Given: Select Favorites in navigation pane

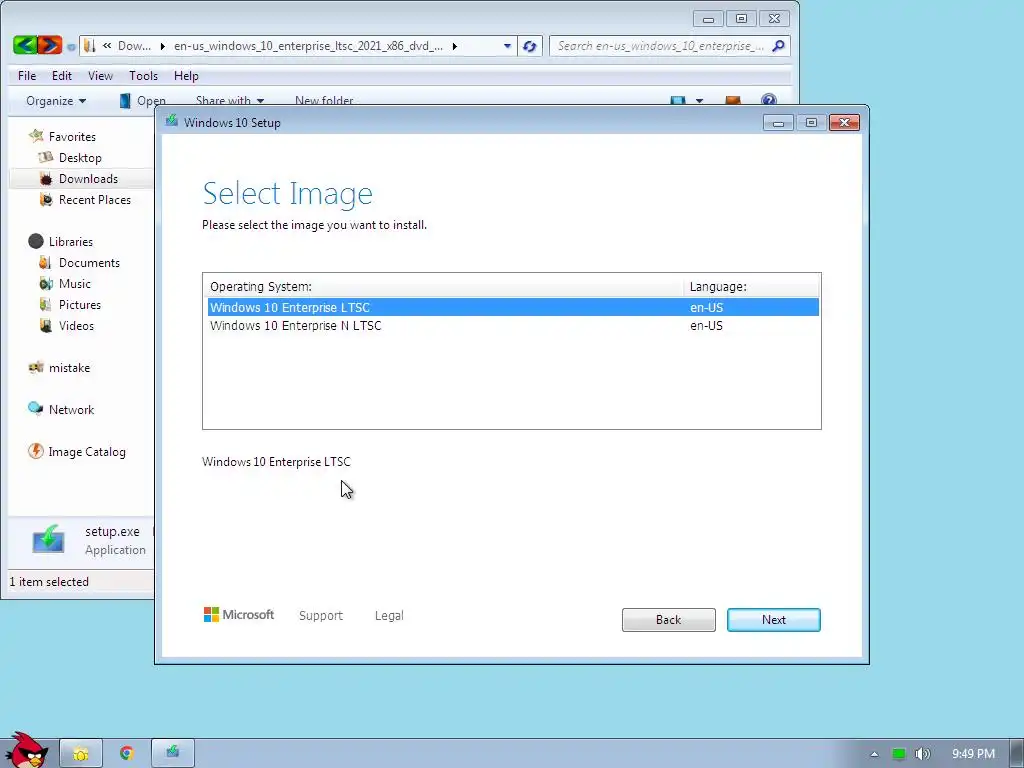Looking at the screenshot, I should (63, 136).
